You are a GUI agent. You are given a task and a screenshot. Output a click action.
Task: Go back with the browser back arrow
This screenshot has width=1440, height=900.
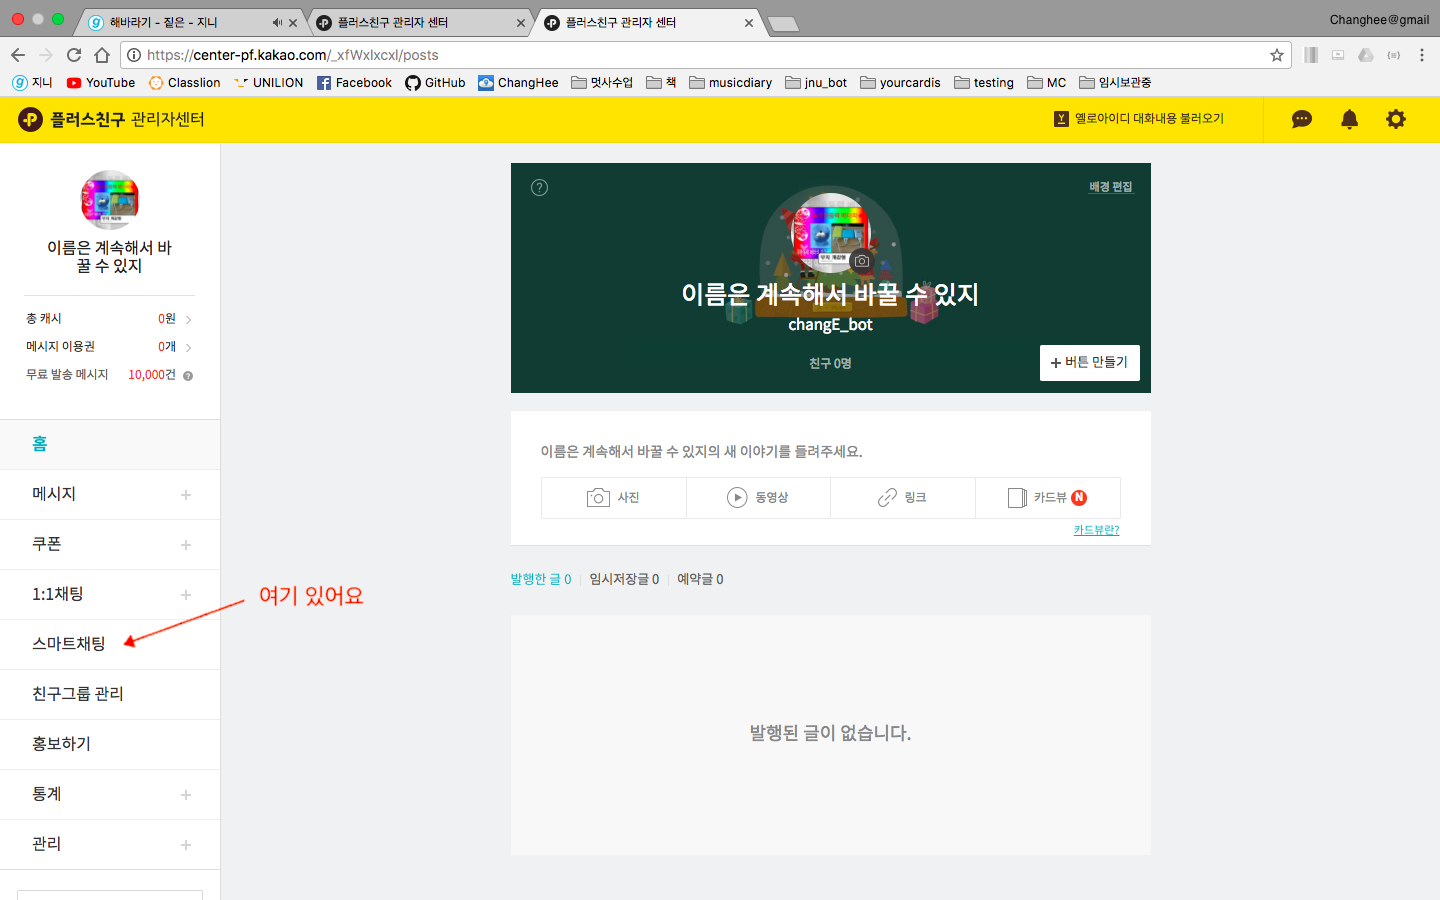click(x=18, y=55)
